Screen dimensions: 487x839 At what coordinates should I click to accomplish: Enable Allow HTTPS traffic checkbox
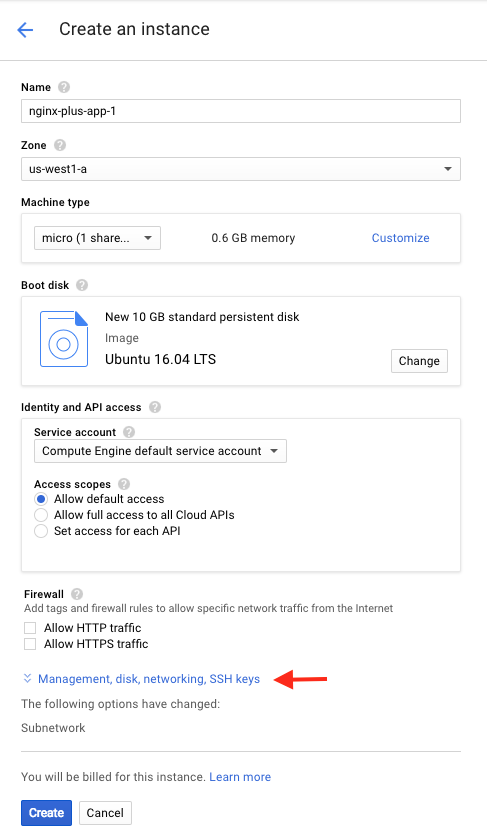tap(30, 644)
